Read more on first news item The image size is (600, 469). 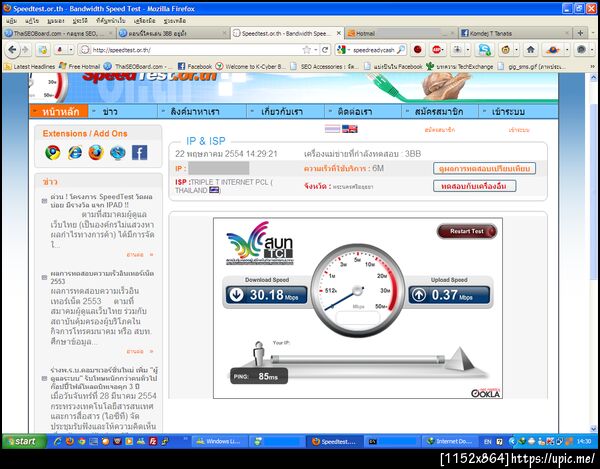coord(139,254)
